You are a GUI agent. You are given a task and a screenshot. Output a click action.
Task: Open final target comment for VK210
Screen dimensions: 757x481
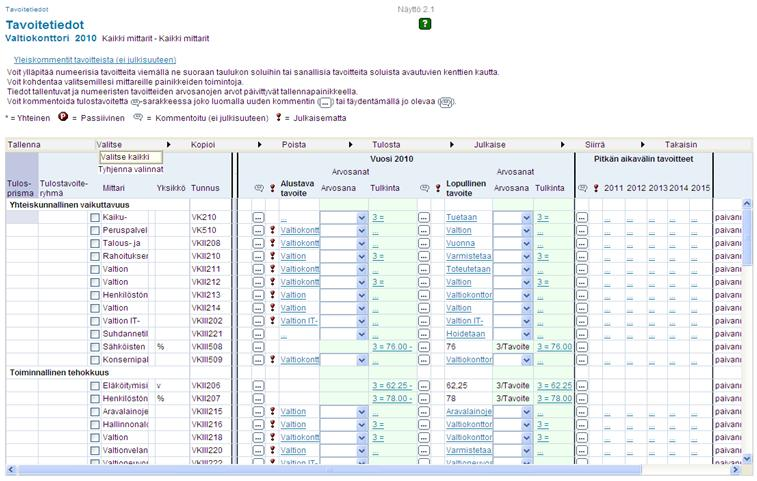[x=424, y=218]
